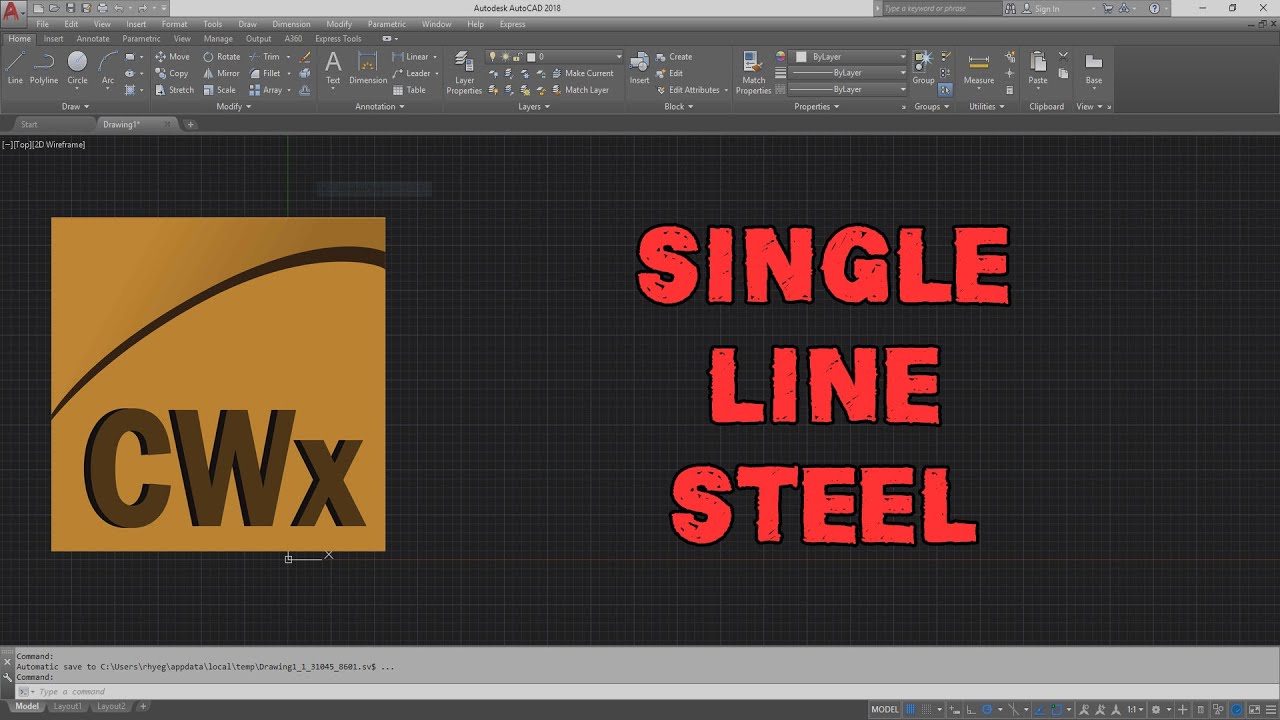The image size is (1280, 720).
Task: Click Create block button
Action: point(674,57)
